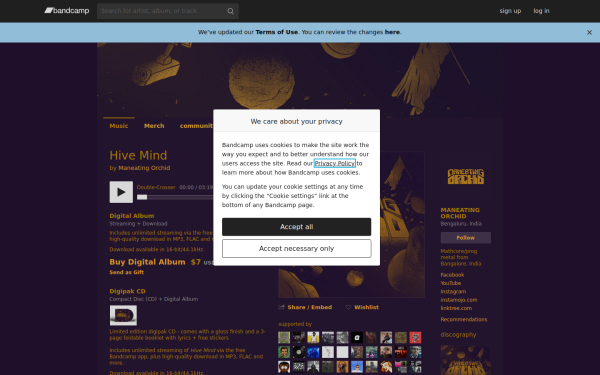Open the Facebook link
600x375 pixels.
pyautogui.click(x=452, y=275)
